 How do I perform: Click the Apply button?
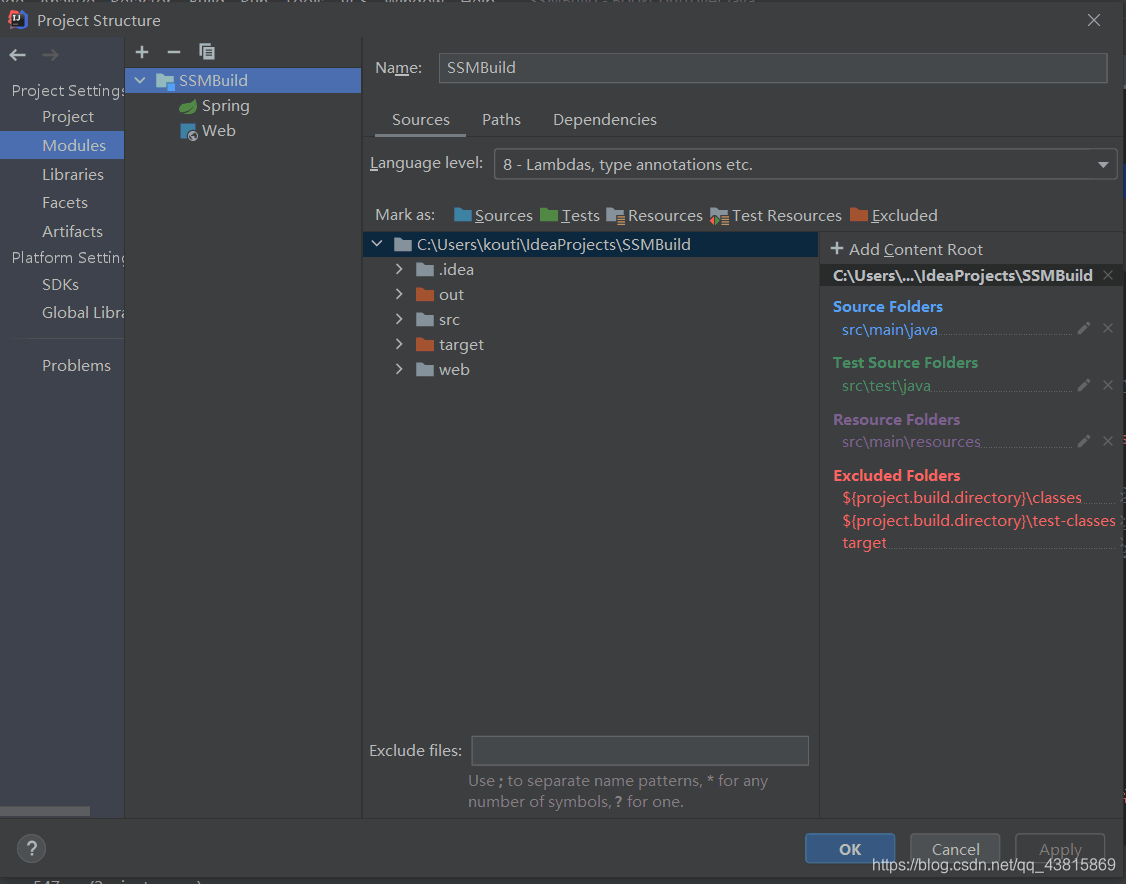pos(1060,849)
